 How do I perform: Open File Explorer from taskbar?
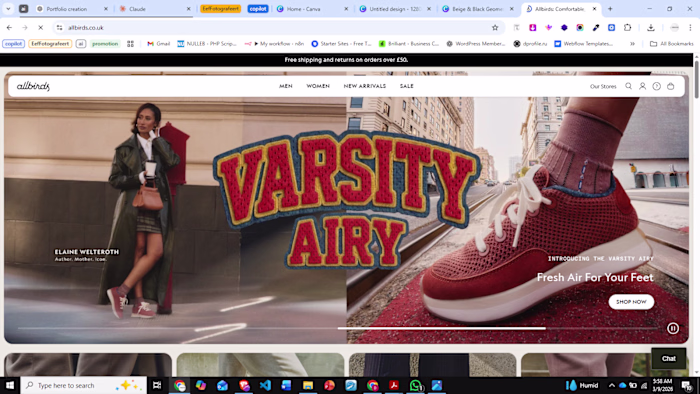[308, 385]
